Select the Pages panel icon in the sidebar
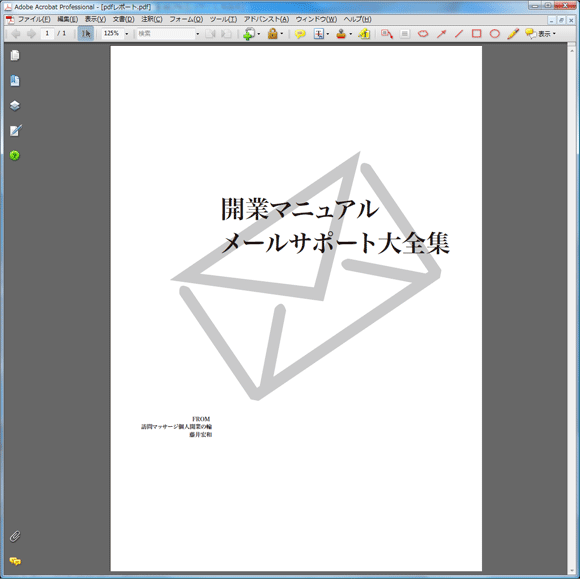 (x=15, y=55)
